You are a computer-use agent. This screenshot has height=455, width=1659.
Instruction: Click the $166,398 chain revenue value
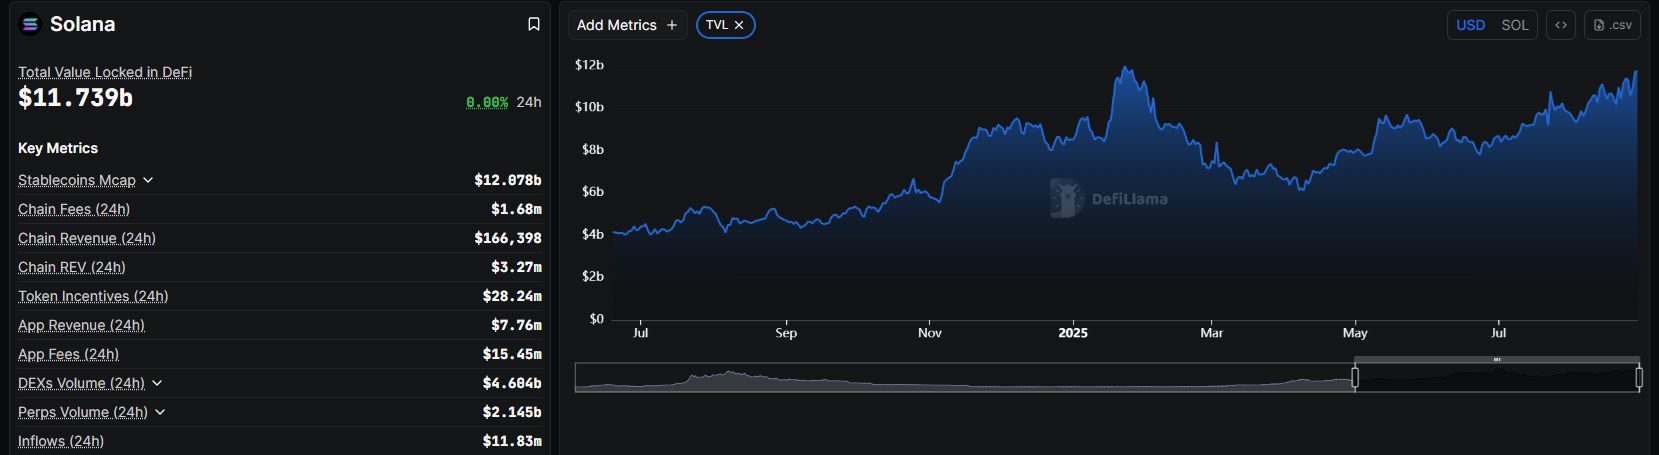508,238
